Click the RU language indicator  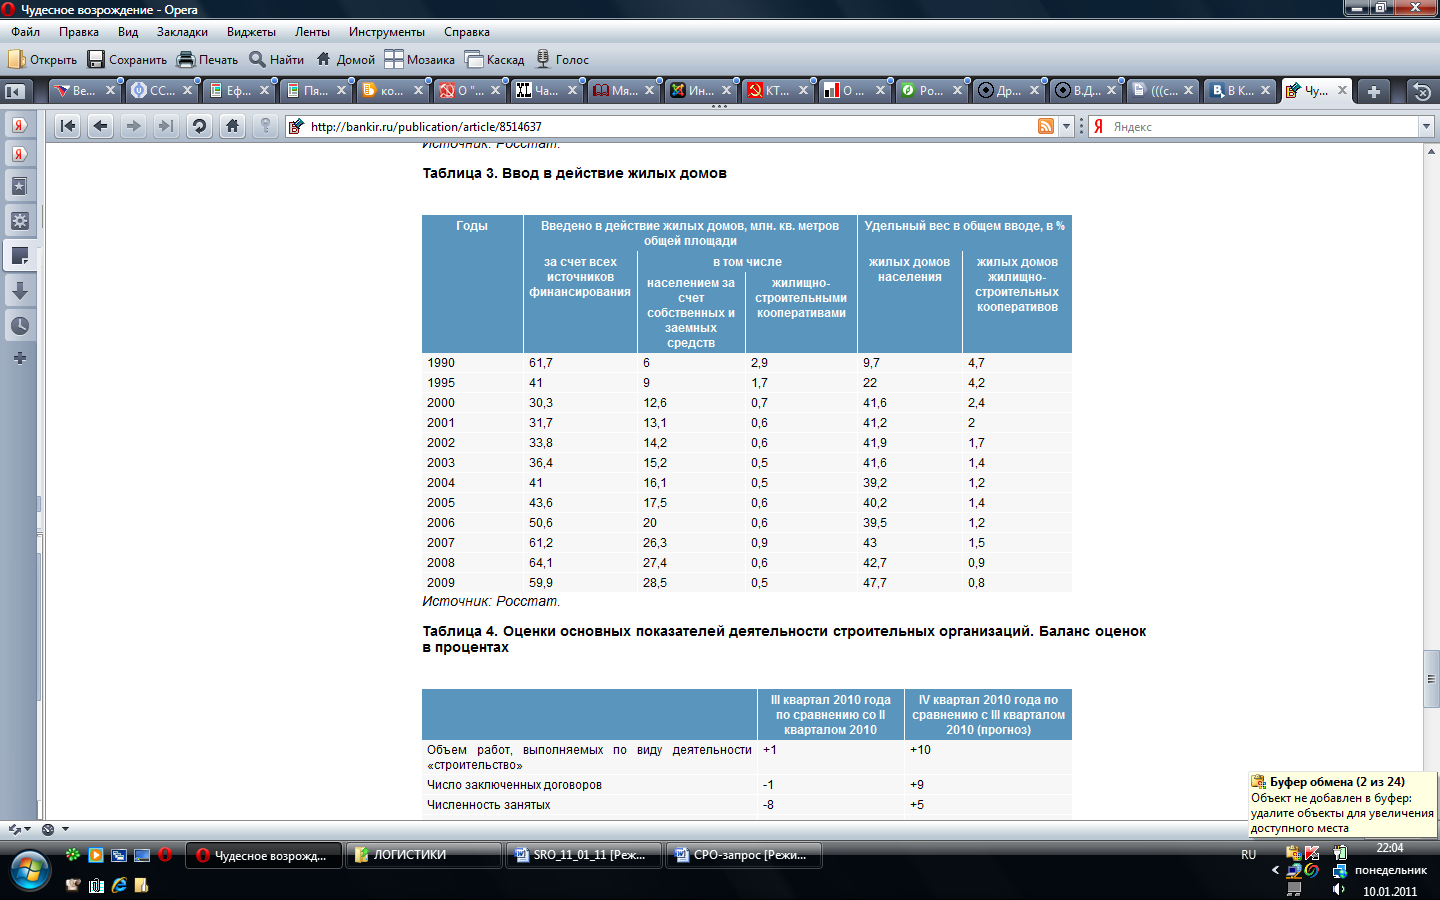click(1248, 855)
